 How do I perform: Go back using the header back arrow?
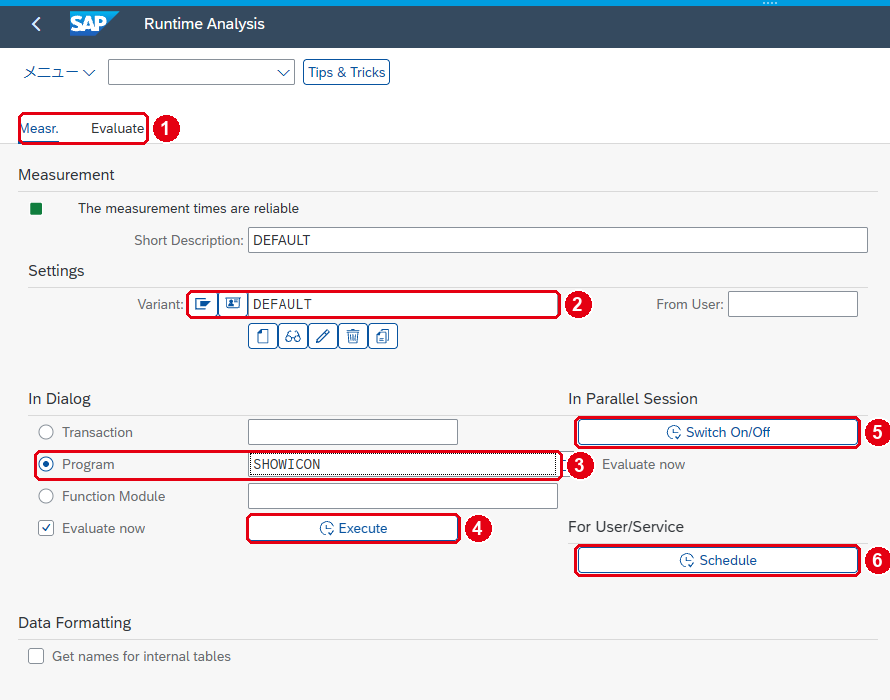tap(36, 24)
